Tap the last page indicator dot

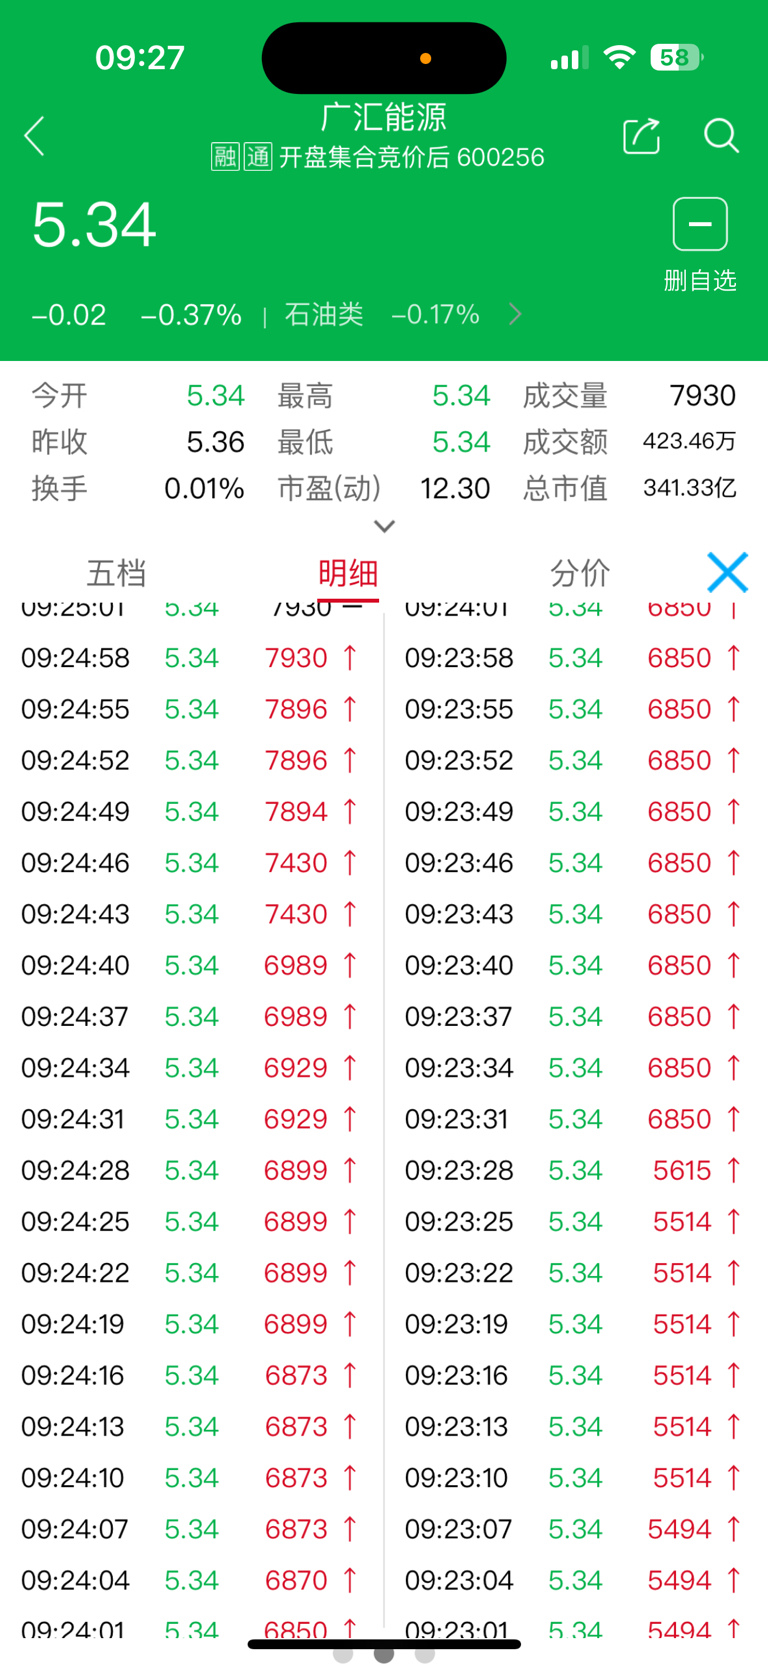pos(425,1654)
